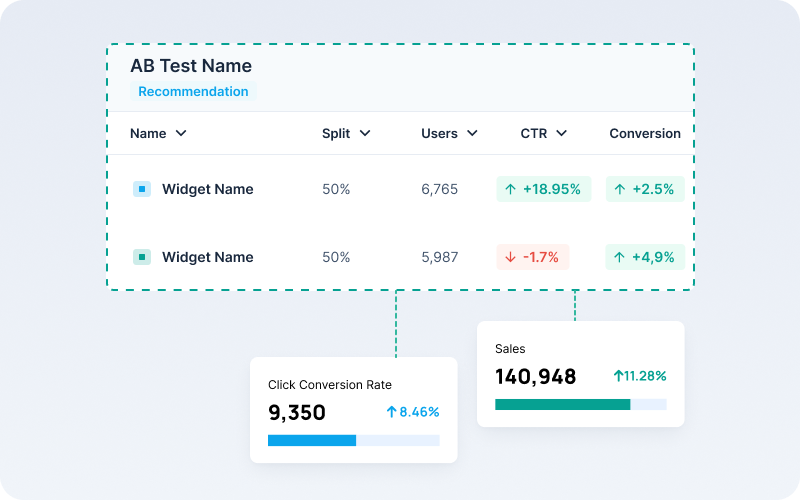
Task: Click the 140,948 Sales value
Action: (x=536, y=377)
